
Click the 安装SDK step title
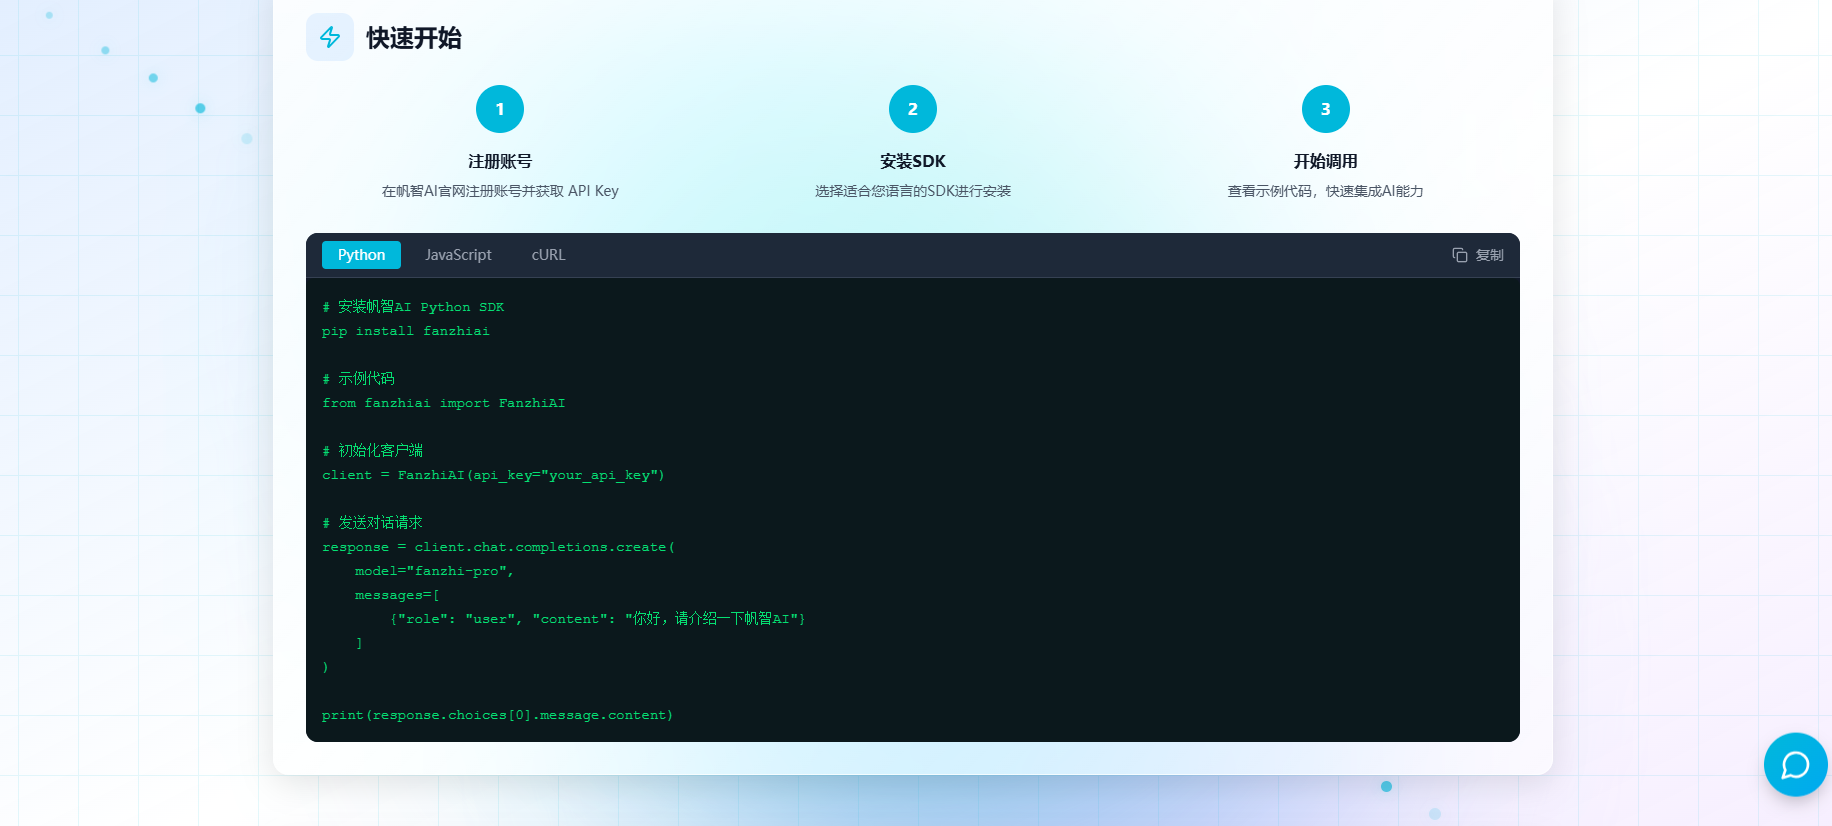coord(912,161)
